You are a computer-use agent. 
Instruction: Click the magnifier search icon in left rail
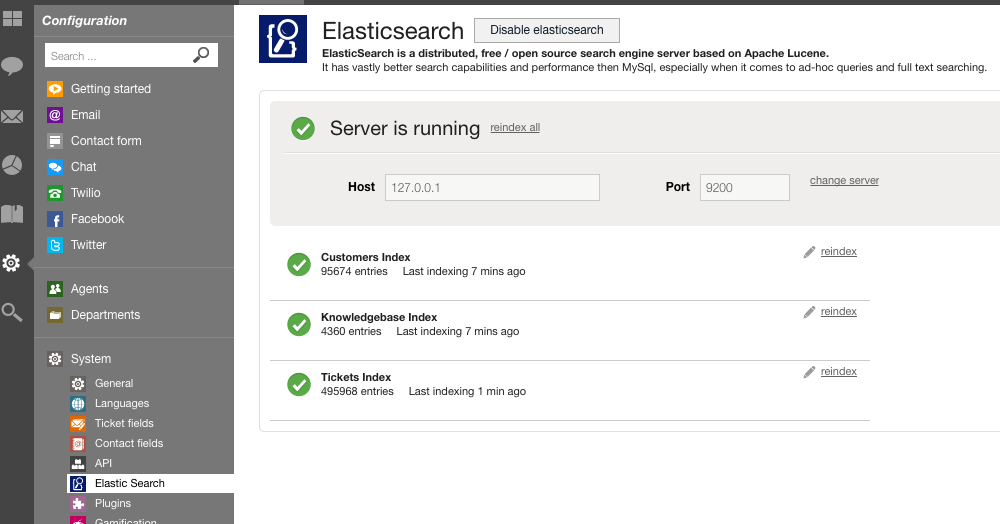point(12,312)
